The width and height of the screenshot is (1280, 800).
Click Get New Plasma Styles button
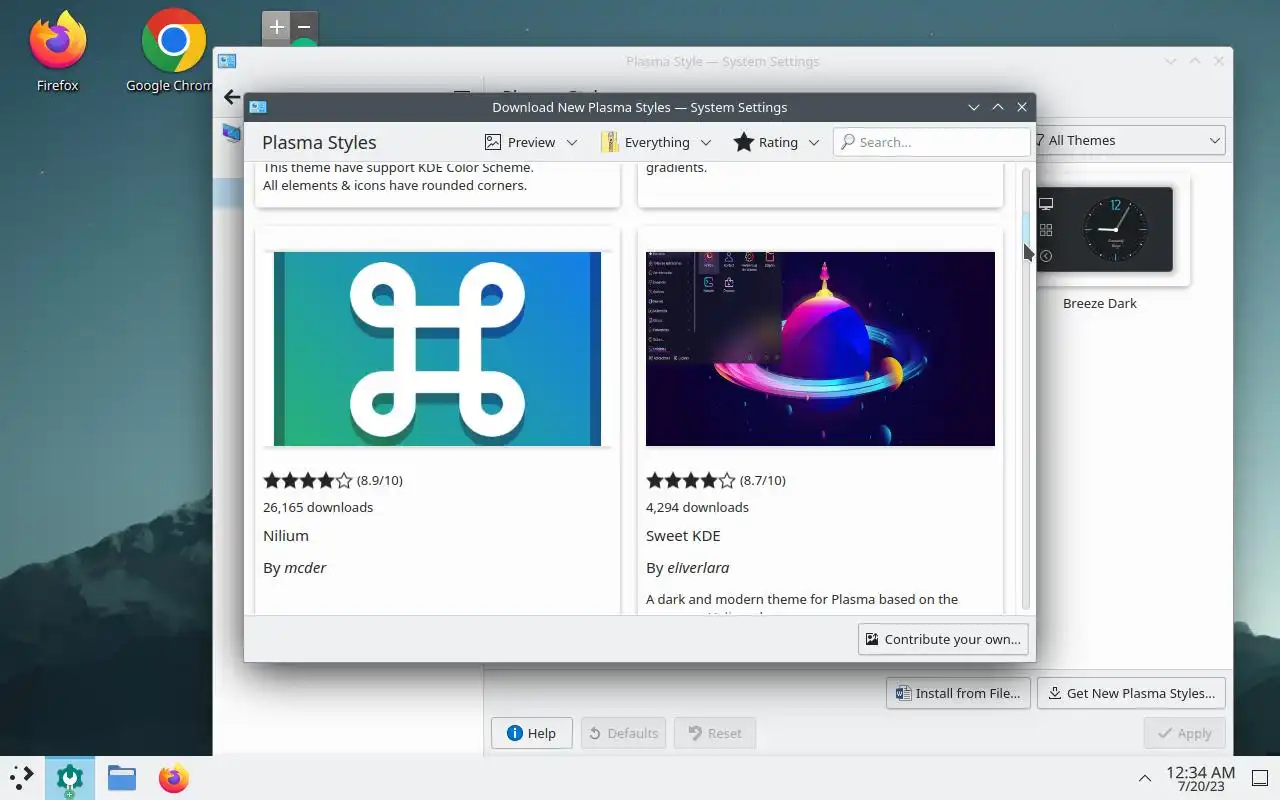(x=1131, y=693)
